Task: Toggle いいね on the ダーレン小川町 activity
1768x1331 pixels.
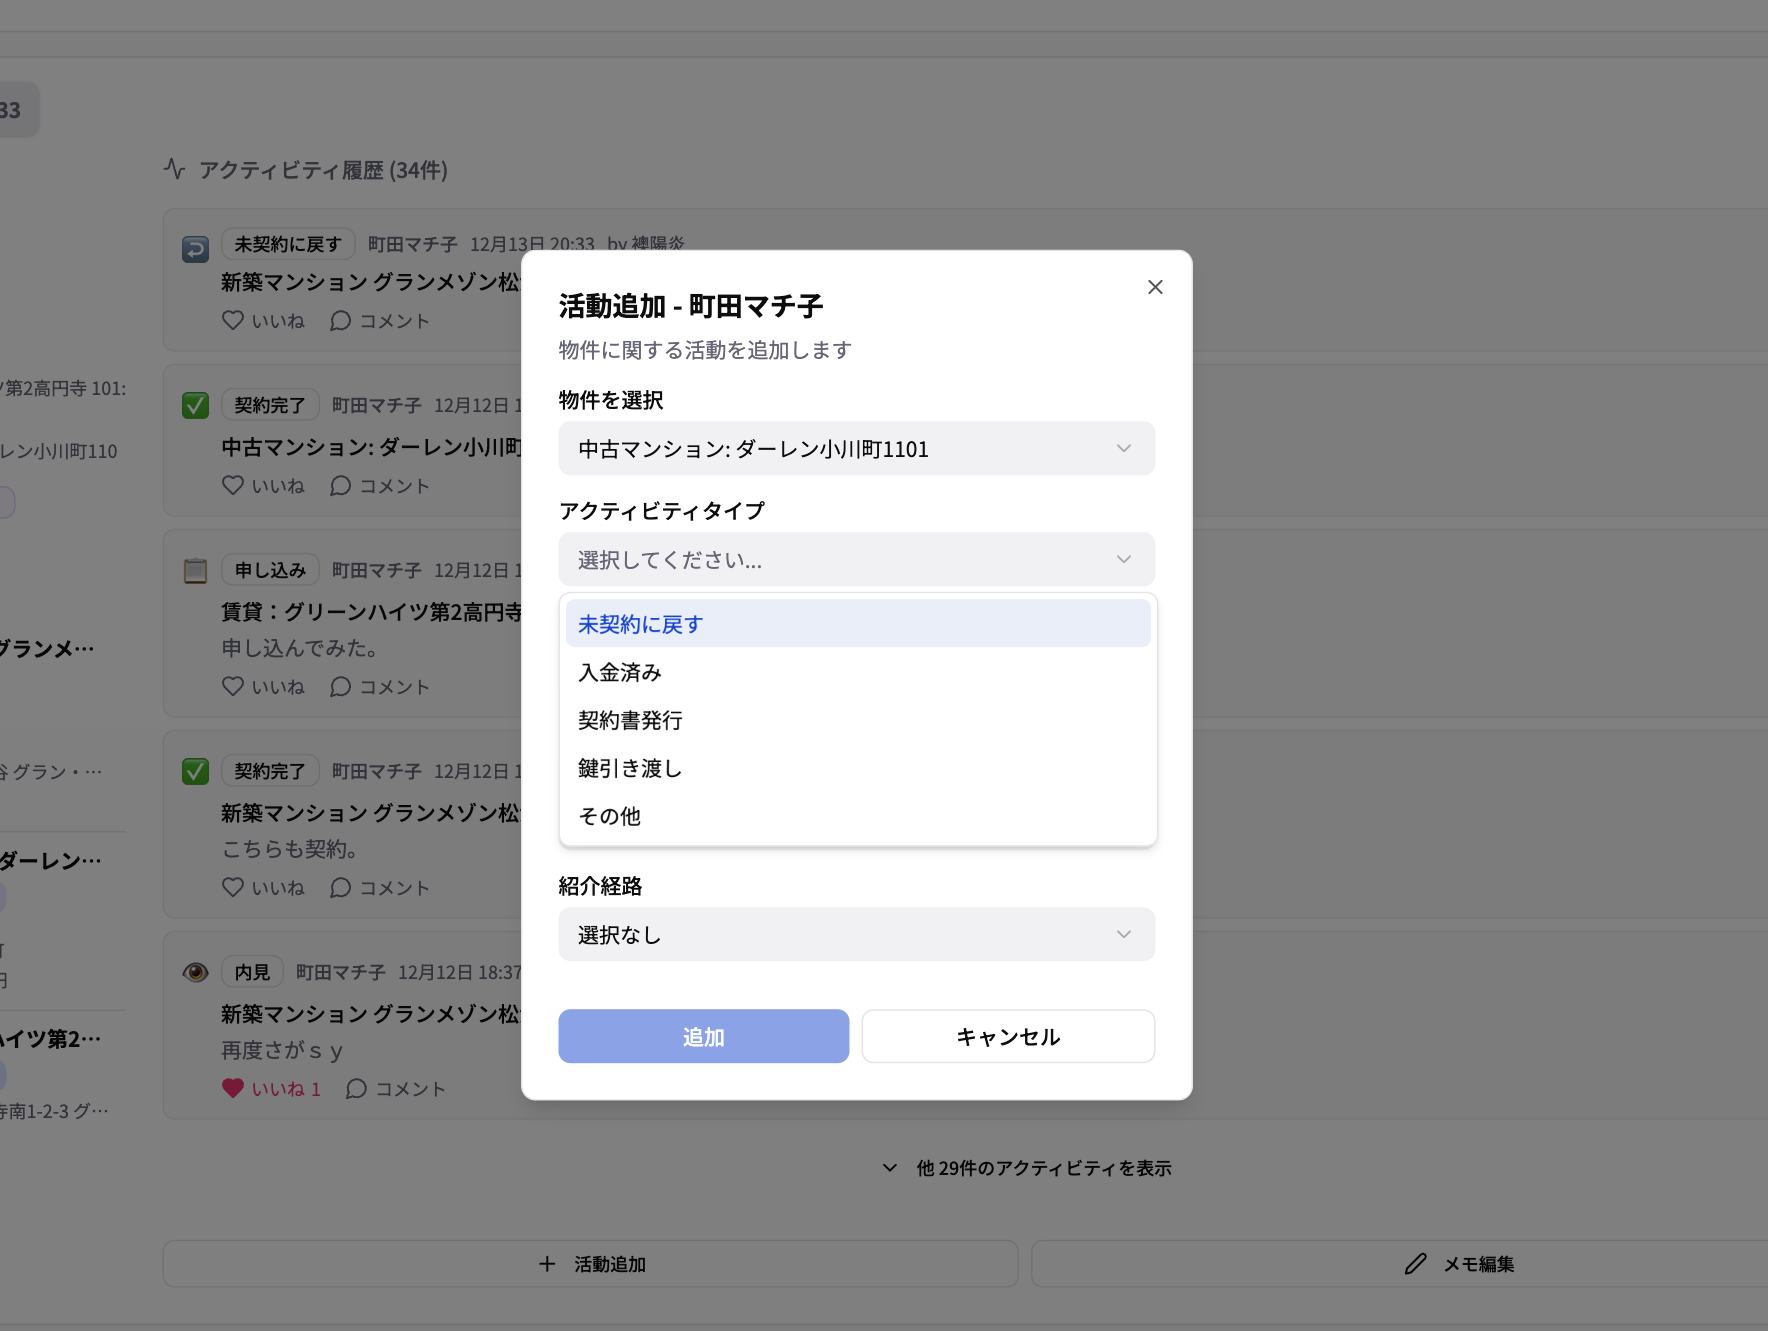Action: pos(233,485)
